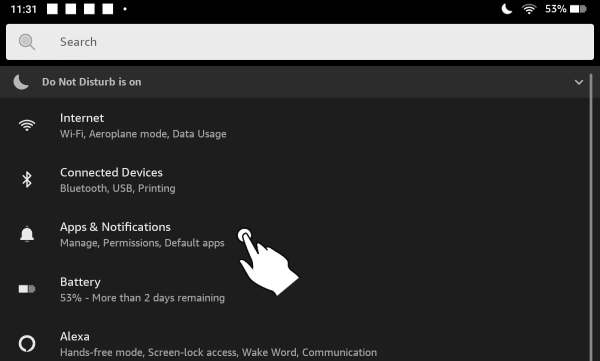Open the 'Do Not Disturb is on' banner text
The height and width of the screenshot is (361, 600).
tap(91, 82)
